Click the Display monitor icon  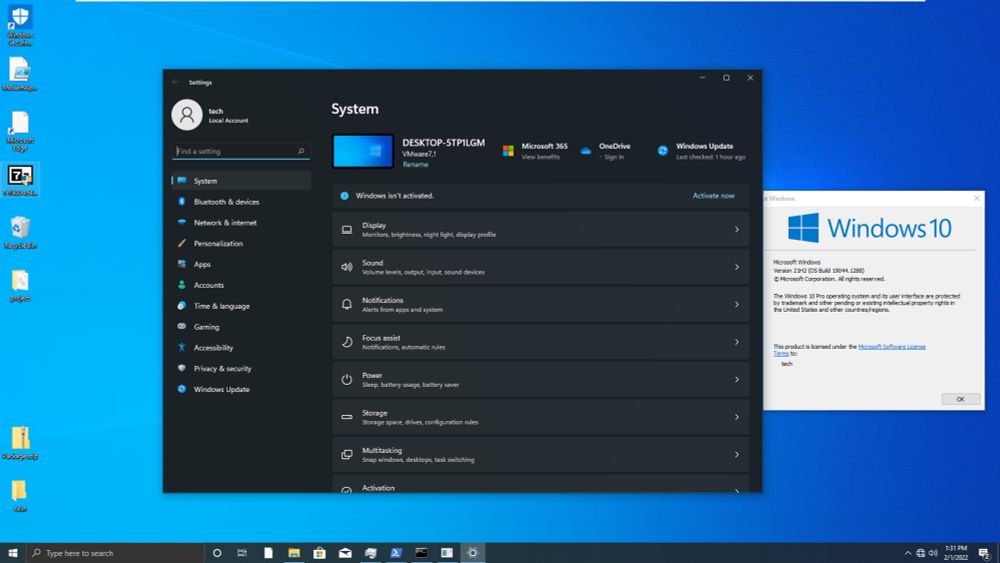tap(347, 230)
